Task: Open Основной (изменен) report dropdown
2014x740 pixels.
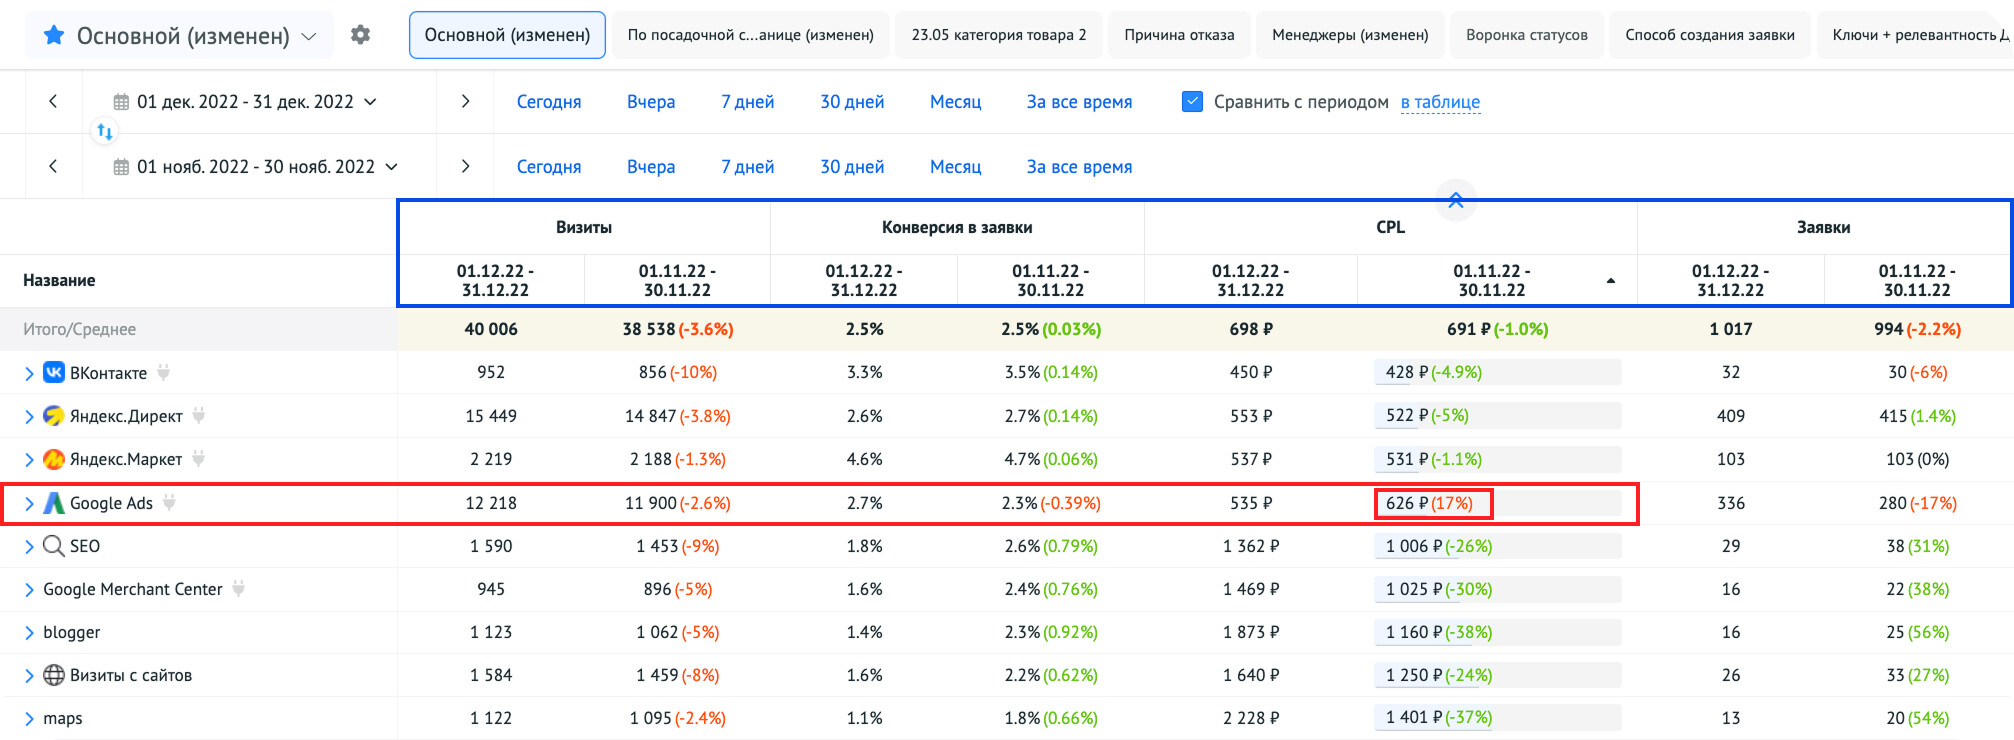Action: coord(181,36)
